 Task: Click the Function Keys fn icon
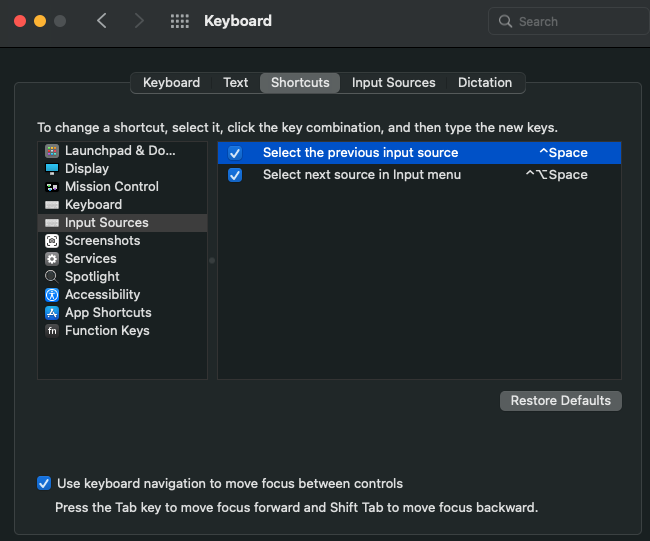click(x=52, y=331)
